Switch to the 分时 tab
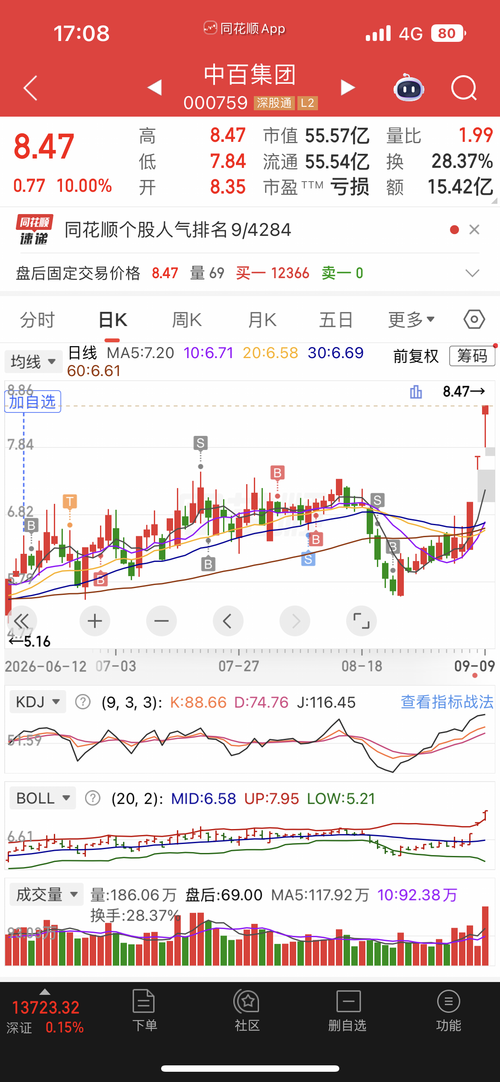Image resolution: width=500 pixels, height=1082 pixels. 37,319
